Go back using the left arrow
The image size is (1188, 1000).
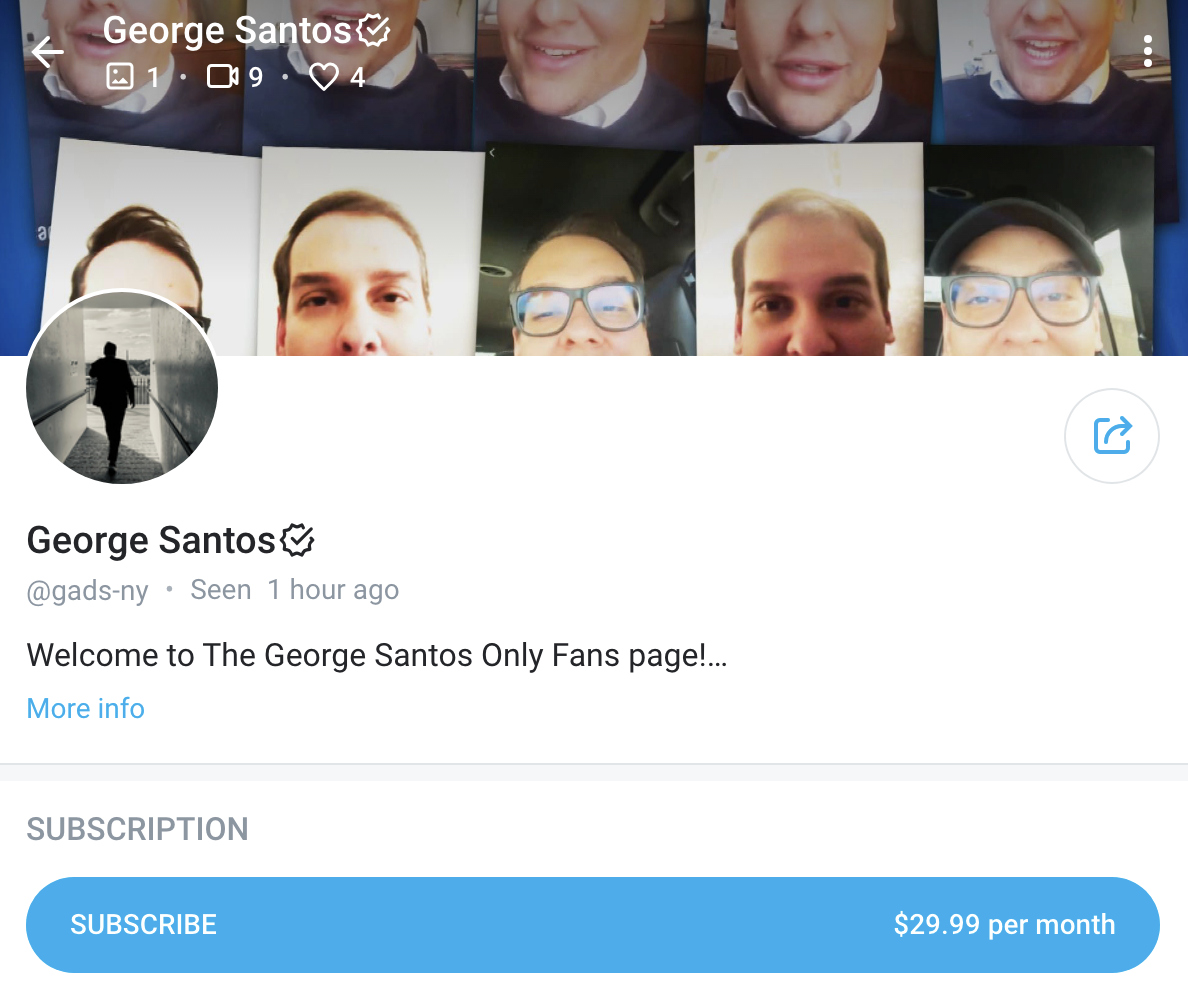tap(47, 52)
